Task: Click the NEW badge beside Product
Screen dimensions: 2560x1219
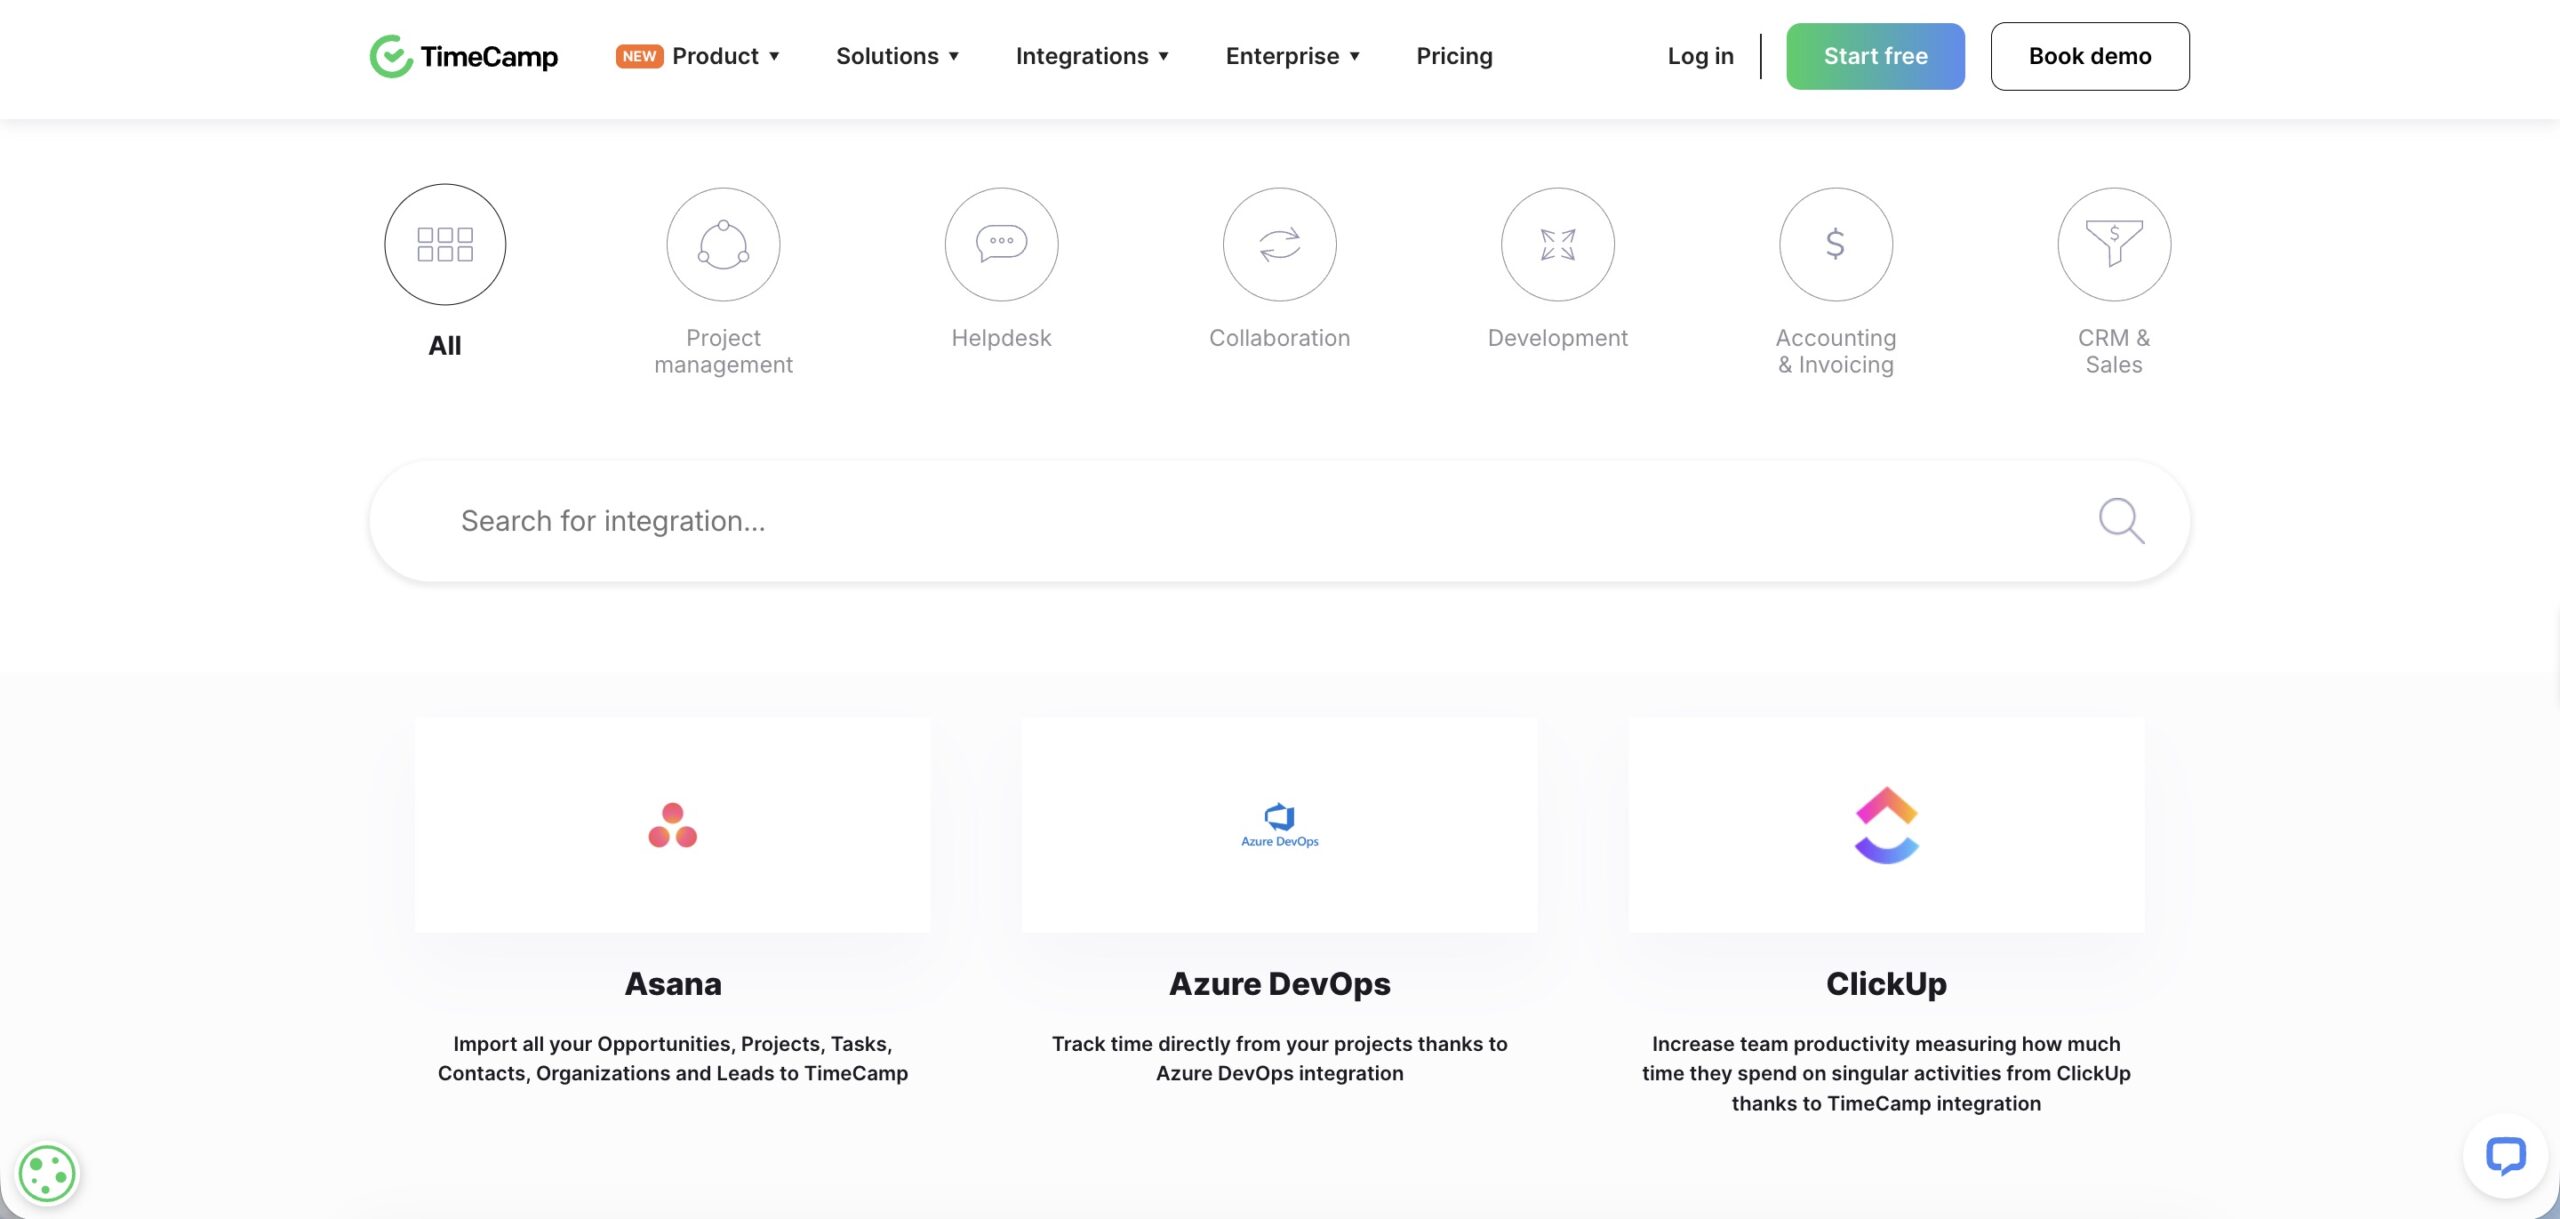Action: (x=639, y=56)
